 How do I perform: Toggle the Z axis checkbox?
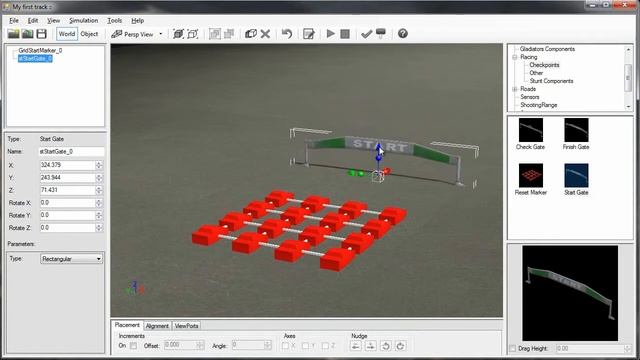[325, 346]
